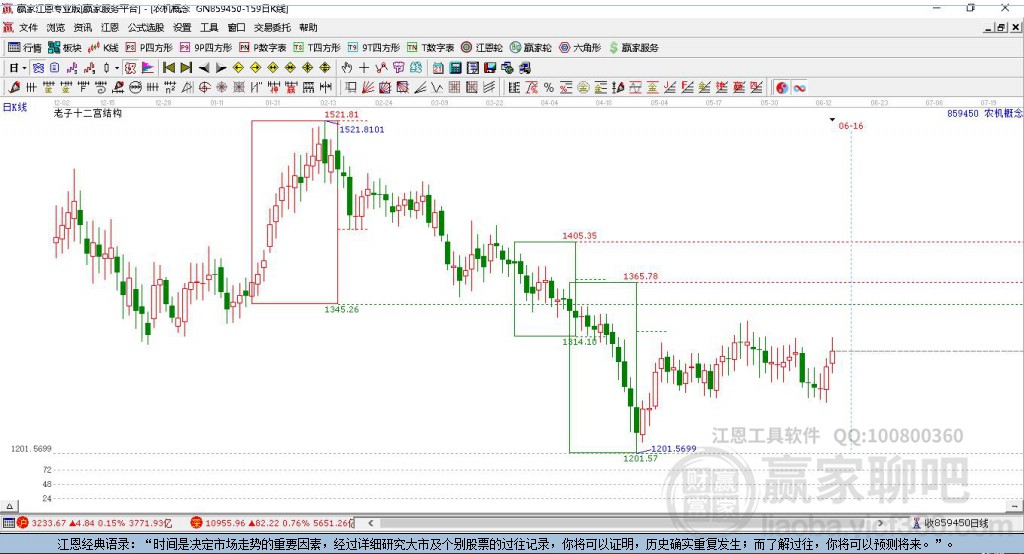Image resolution: width=1024 pixels, height=554 pixels.
Task: Click the scrollbar right arrow
Action: (x=880, y=523)
